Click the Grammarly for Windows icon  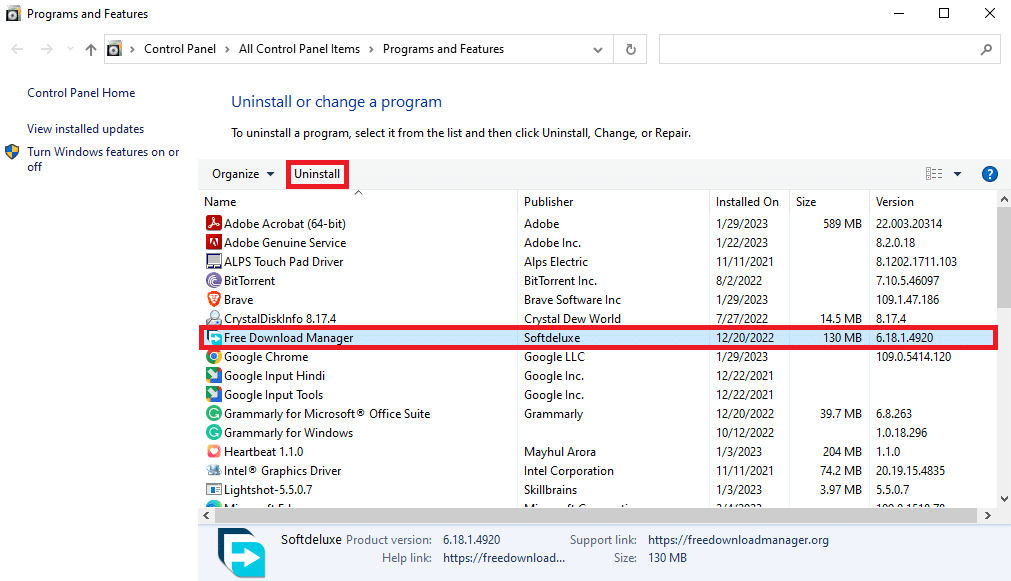pyautogui.click(x=213, y=432)
